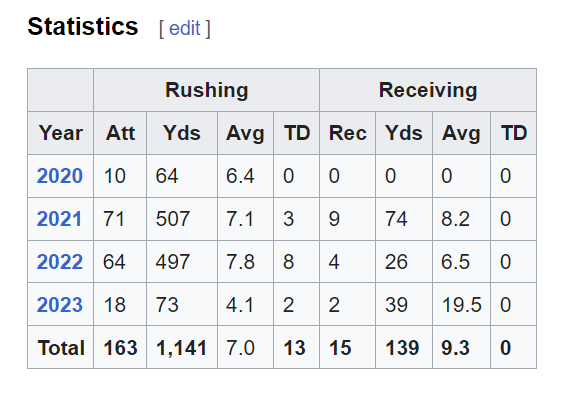Screen dimensions: 569x393
Task: Select the 507 rushing yards cell
Action: tap(182, 219)
